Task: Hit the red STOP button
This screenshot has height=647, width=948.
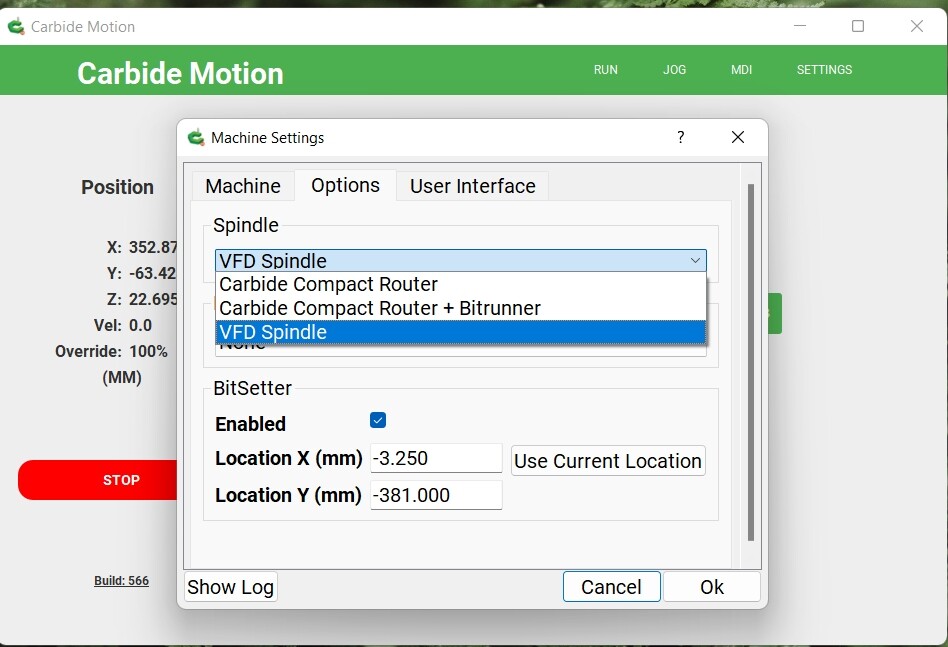Action: coord(99,480)
